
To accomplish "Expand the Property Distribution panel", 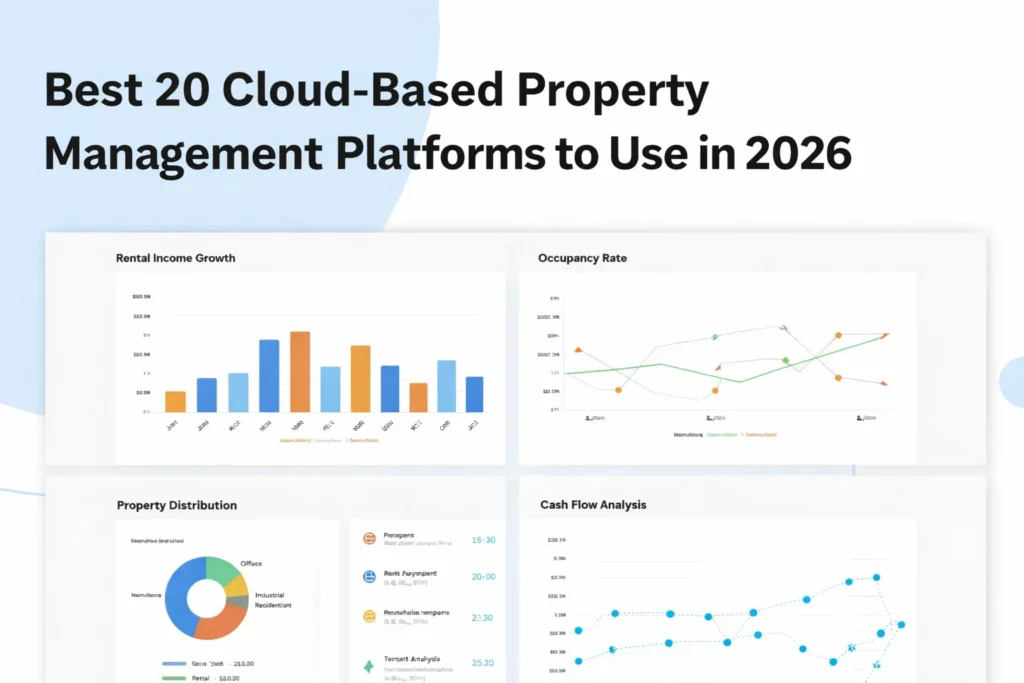I will [x=177, y=505].
